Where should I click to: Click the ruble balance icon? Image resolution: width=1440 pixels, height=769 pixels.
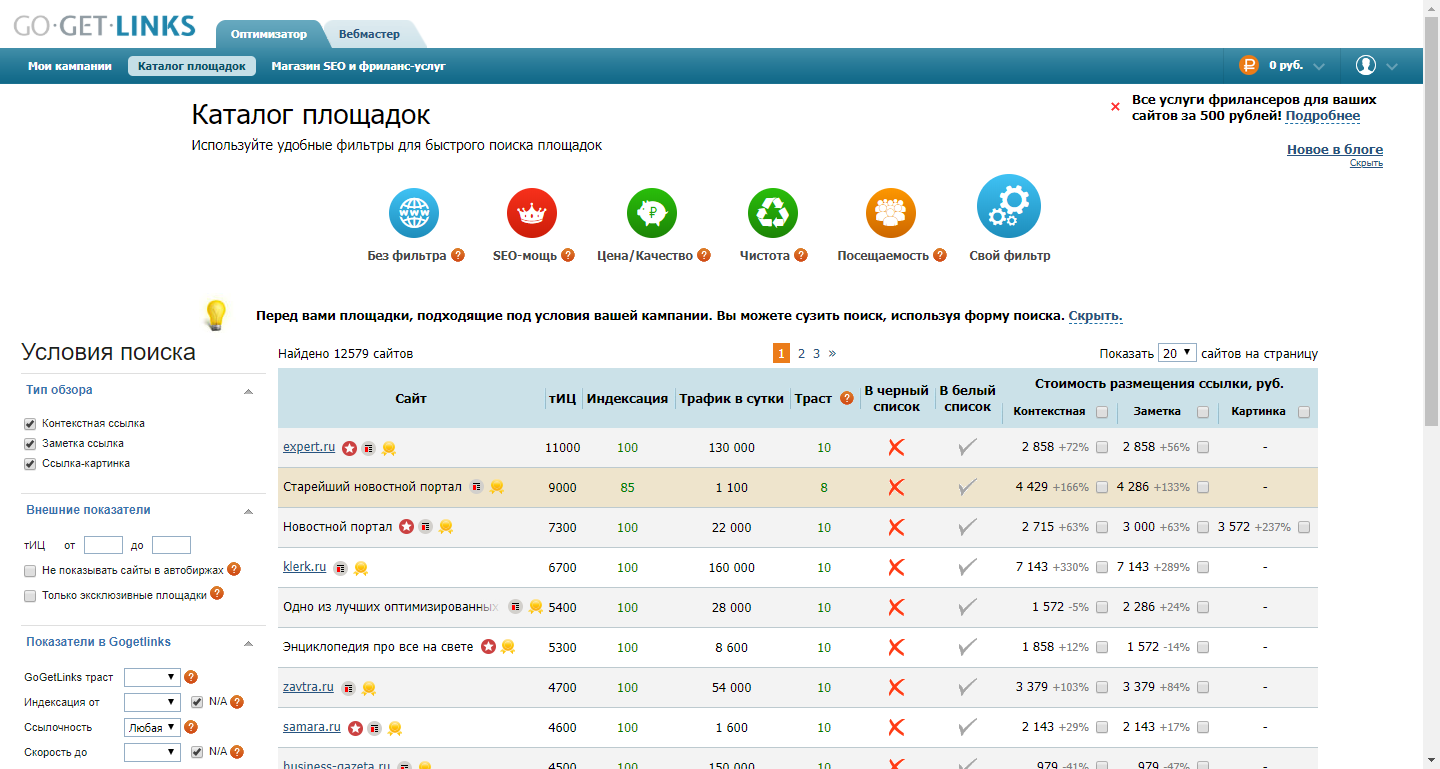1248,66
